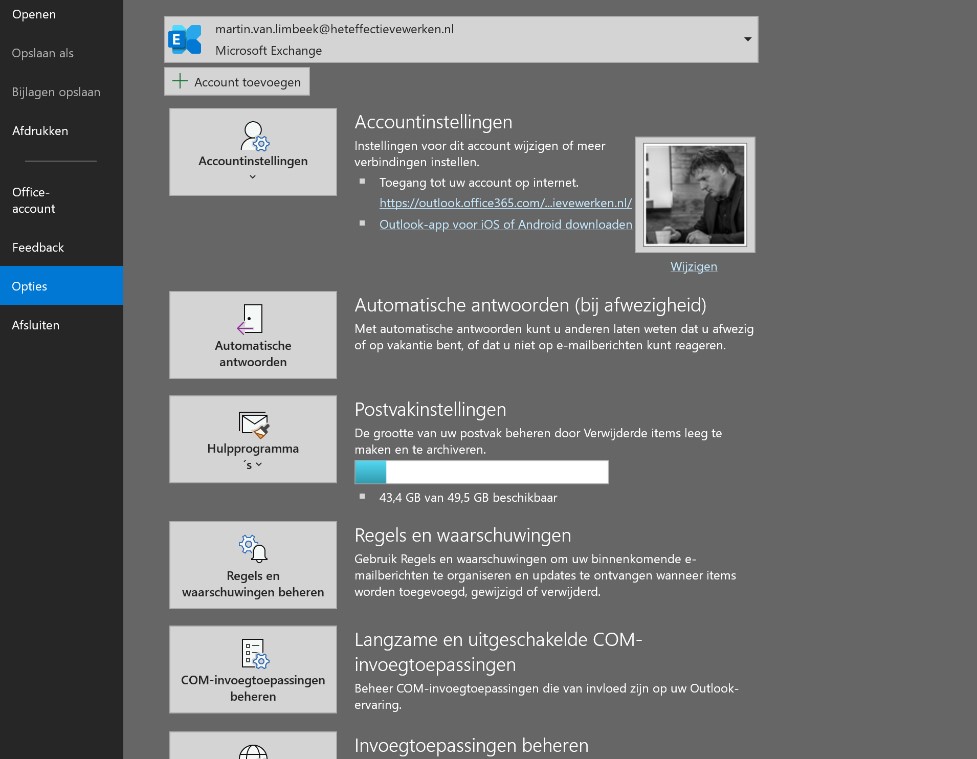Click Regels en waarschuwingen beheren button label

pyautogui.click(x=253, y=584)
